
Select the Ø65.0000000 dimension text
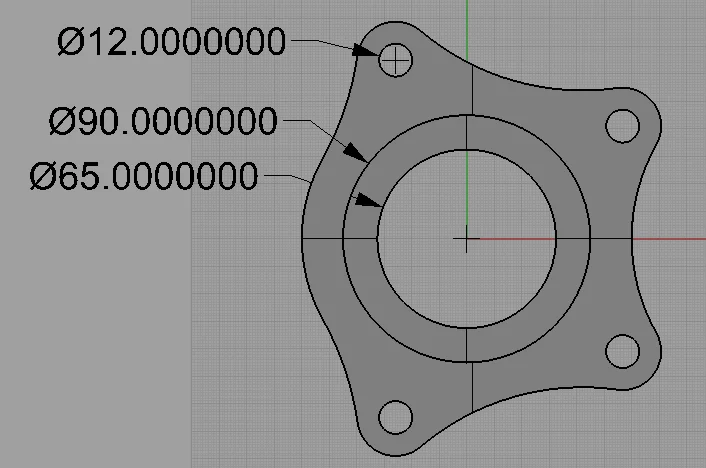point(144,176)
